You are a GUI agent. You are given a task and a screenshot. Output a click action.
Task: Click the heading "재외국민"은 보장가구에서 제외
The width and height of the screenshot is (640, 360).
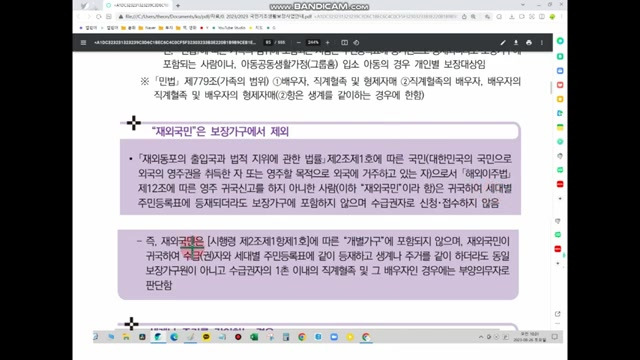220,131
